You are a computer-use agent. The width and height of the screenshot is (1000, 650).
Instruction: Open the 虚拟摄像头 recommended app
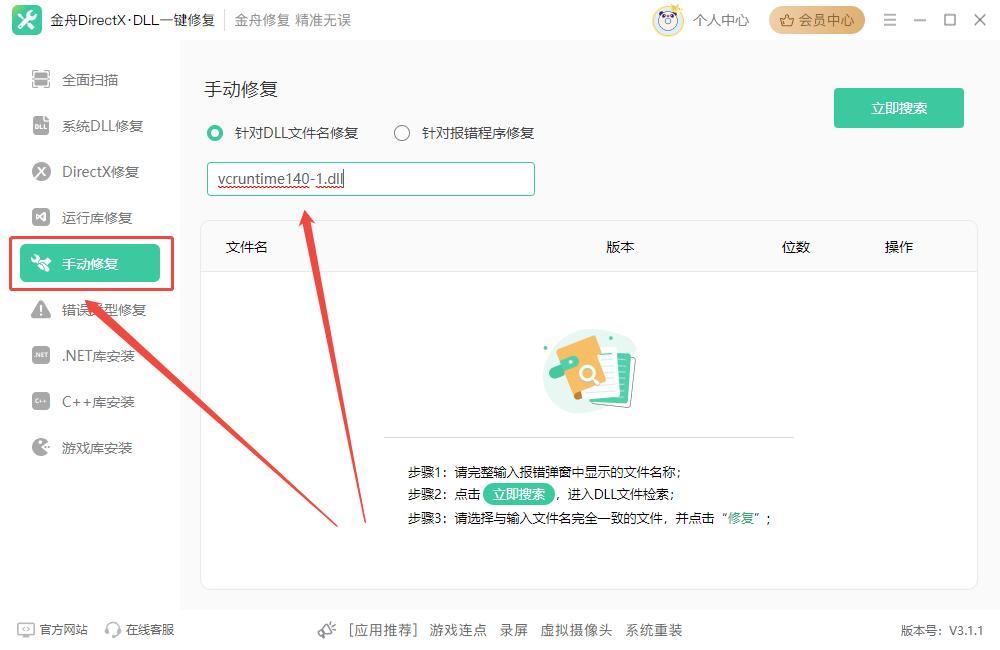click(x=576, y=630)
